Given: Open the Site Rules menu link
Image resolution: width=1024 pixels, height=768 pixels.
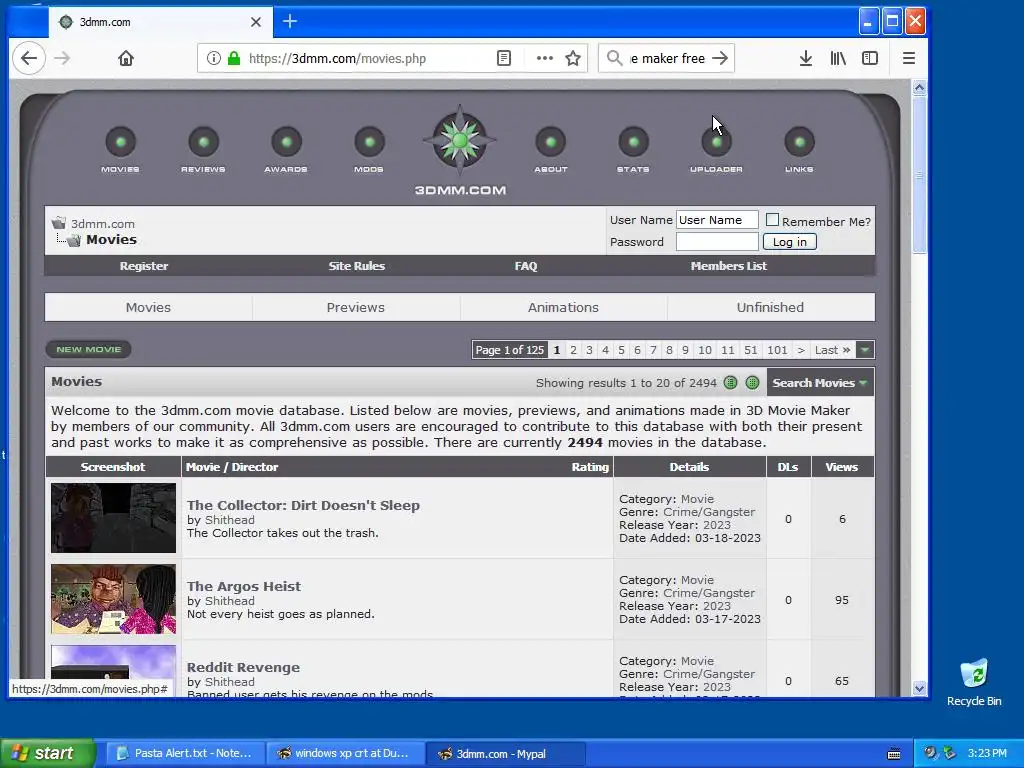Looking at the screenshot, I should click(357, 266).
